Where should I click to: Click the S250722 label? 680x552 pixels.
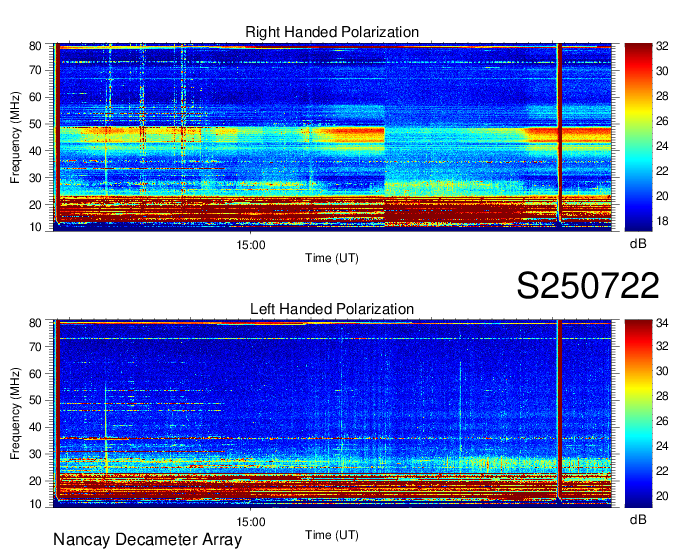tap(588, 285)
